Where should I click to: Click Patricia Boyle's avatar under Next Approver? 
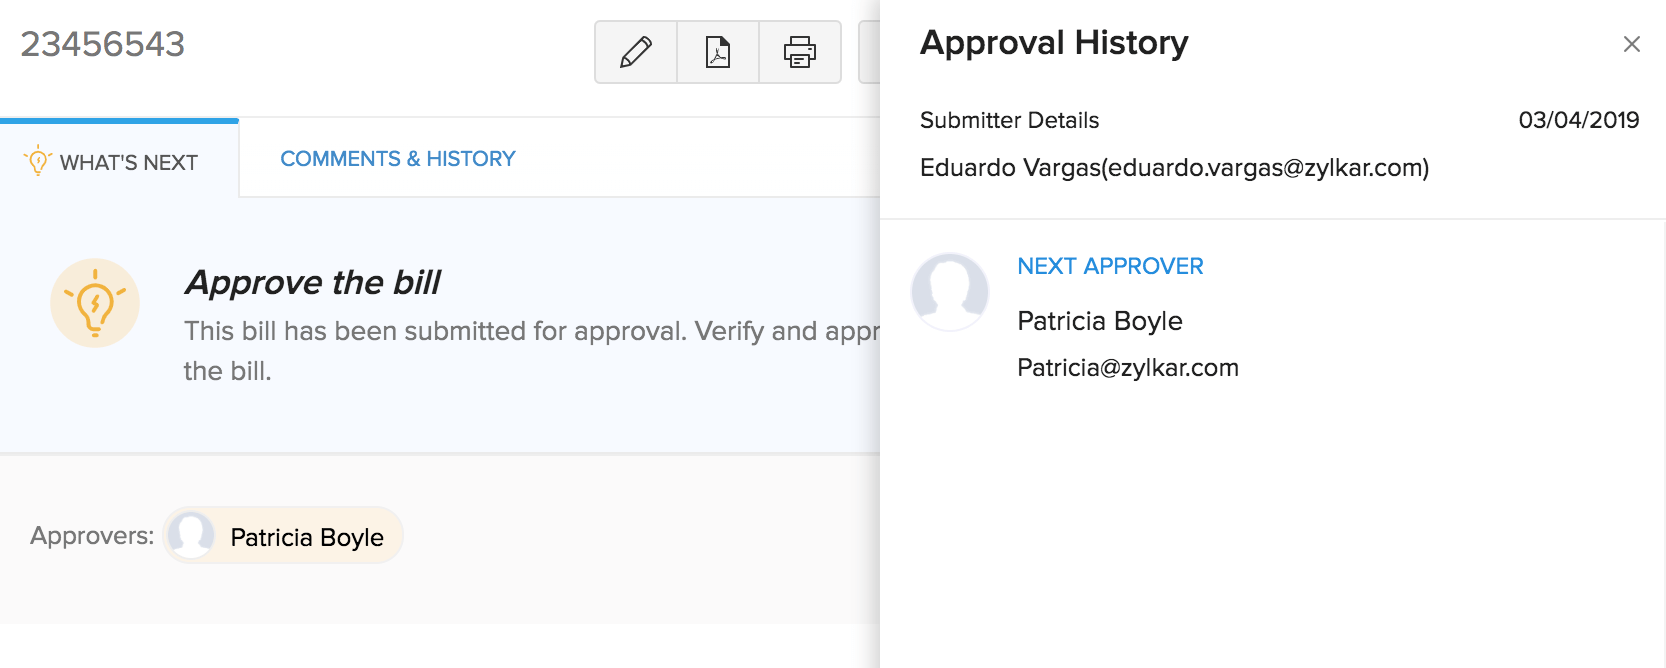pyautogui.click(x=950, y=292)
